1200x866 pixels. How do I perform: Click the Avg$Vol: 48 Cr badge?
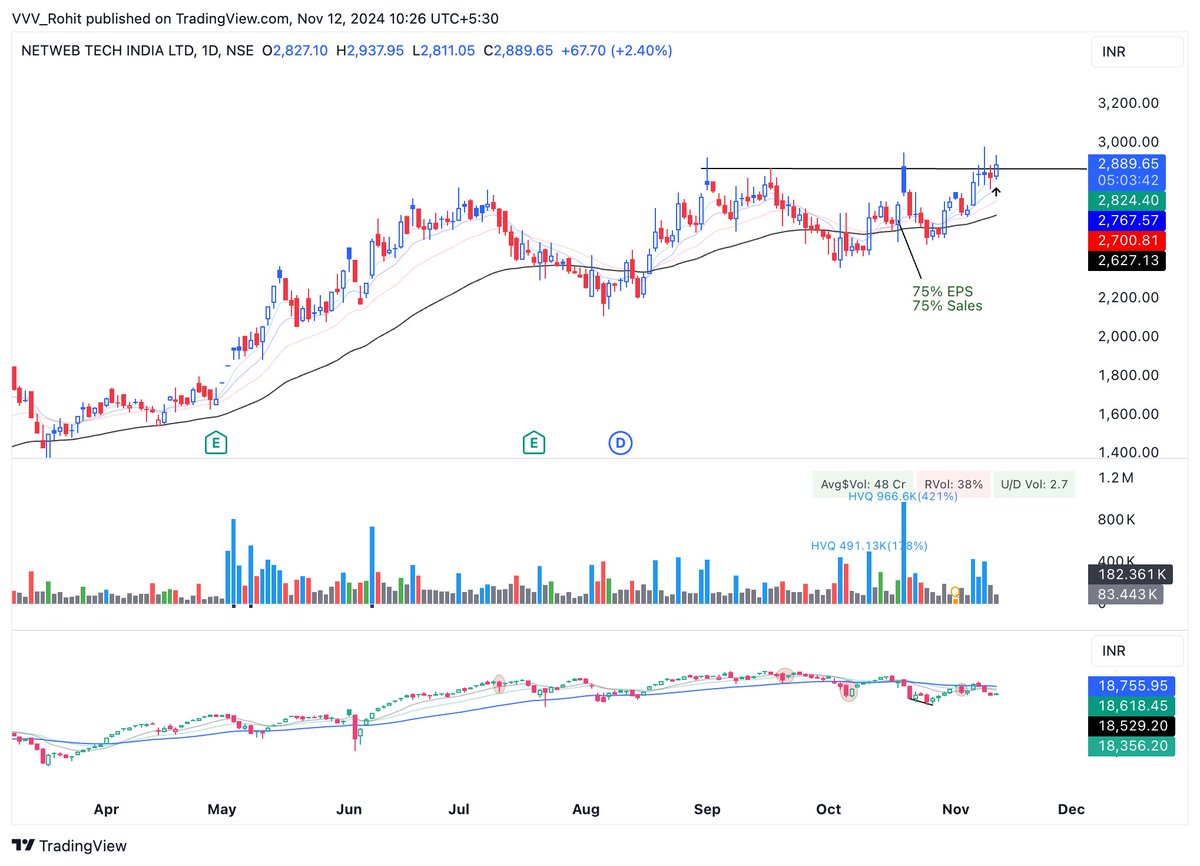tap(862, 483)
